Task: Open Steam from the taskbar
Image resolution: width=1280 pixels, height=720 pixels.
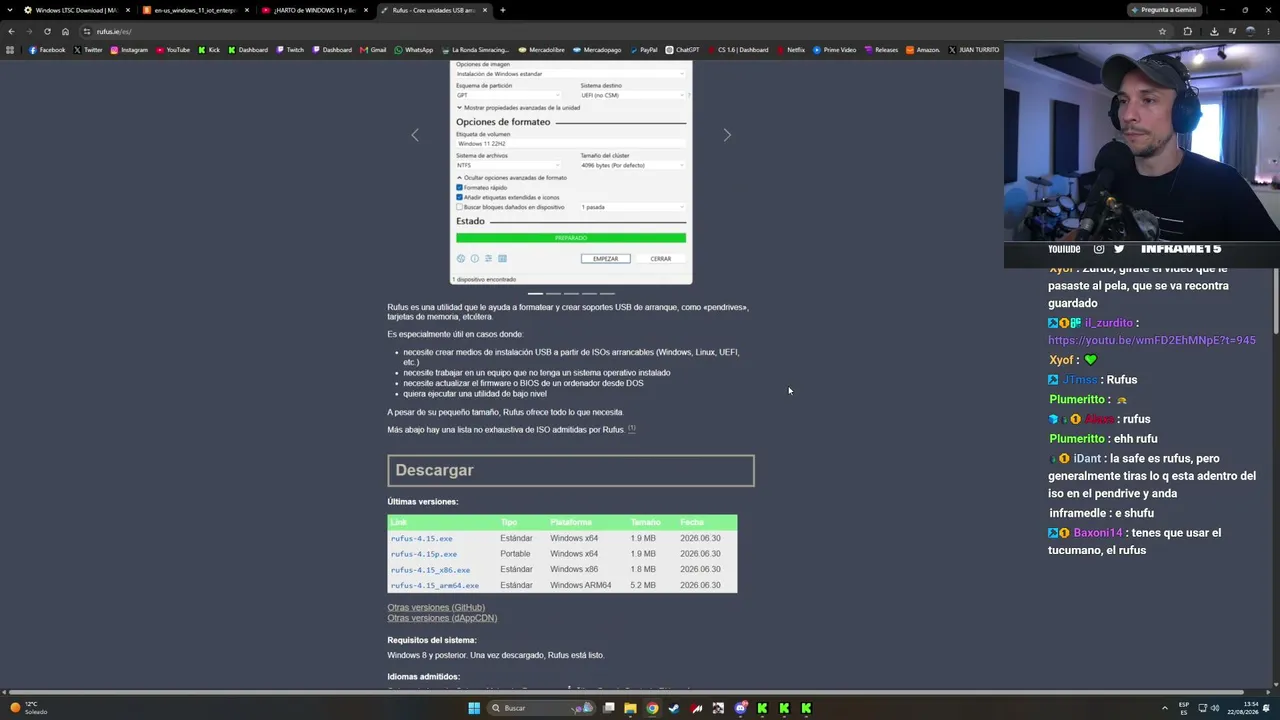Action: (x=674, y=708)
